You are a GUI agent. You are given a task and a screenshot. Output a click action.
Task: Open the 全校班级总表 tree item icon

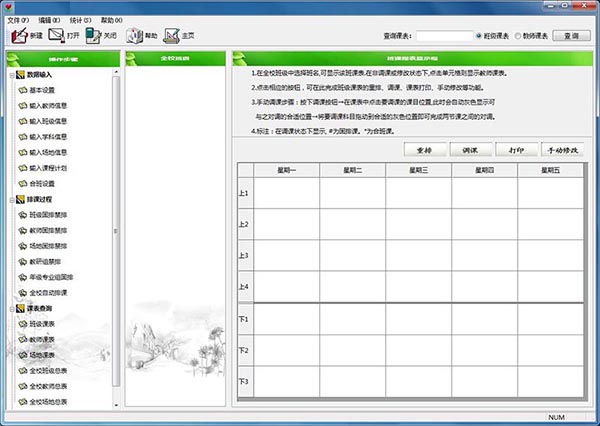pyautogui.click(x=23, y=371)
